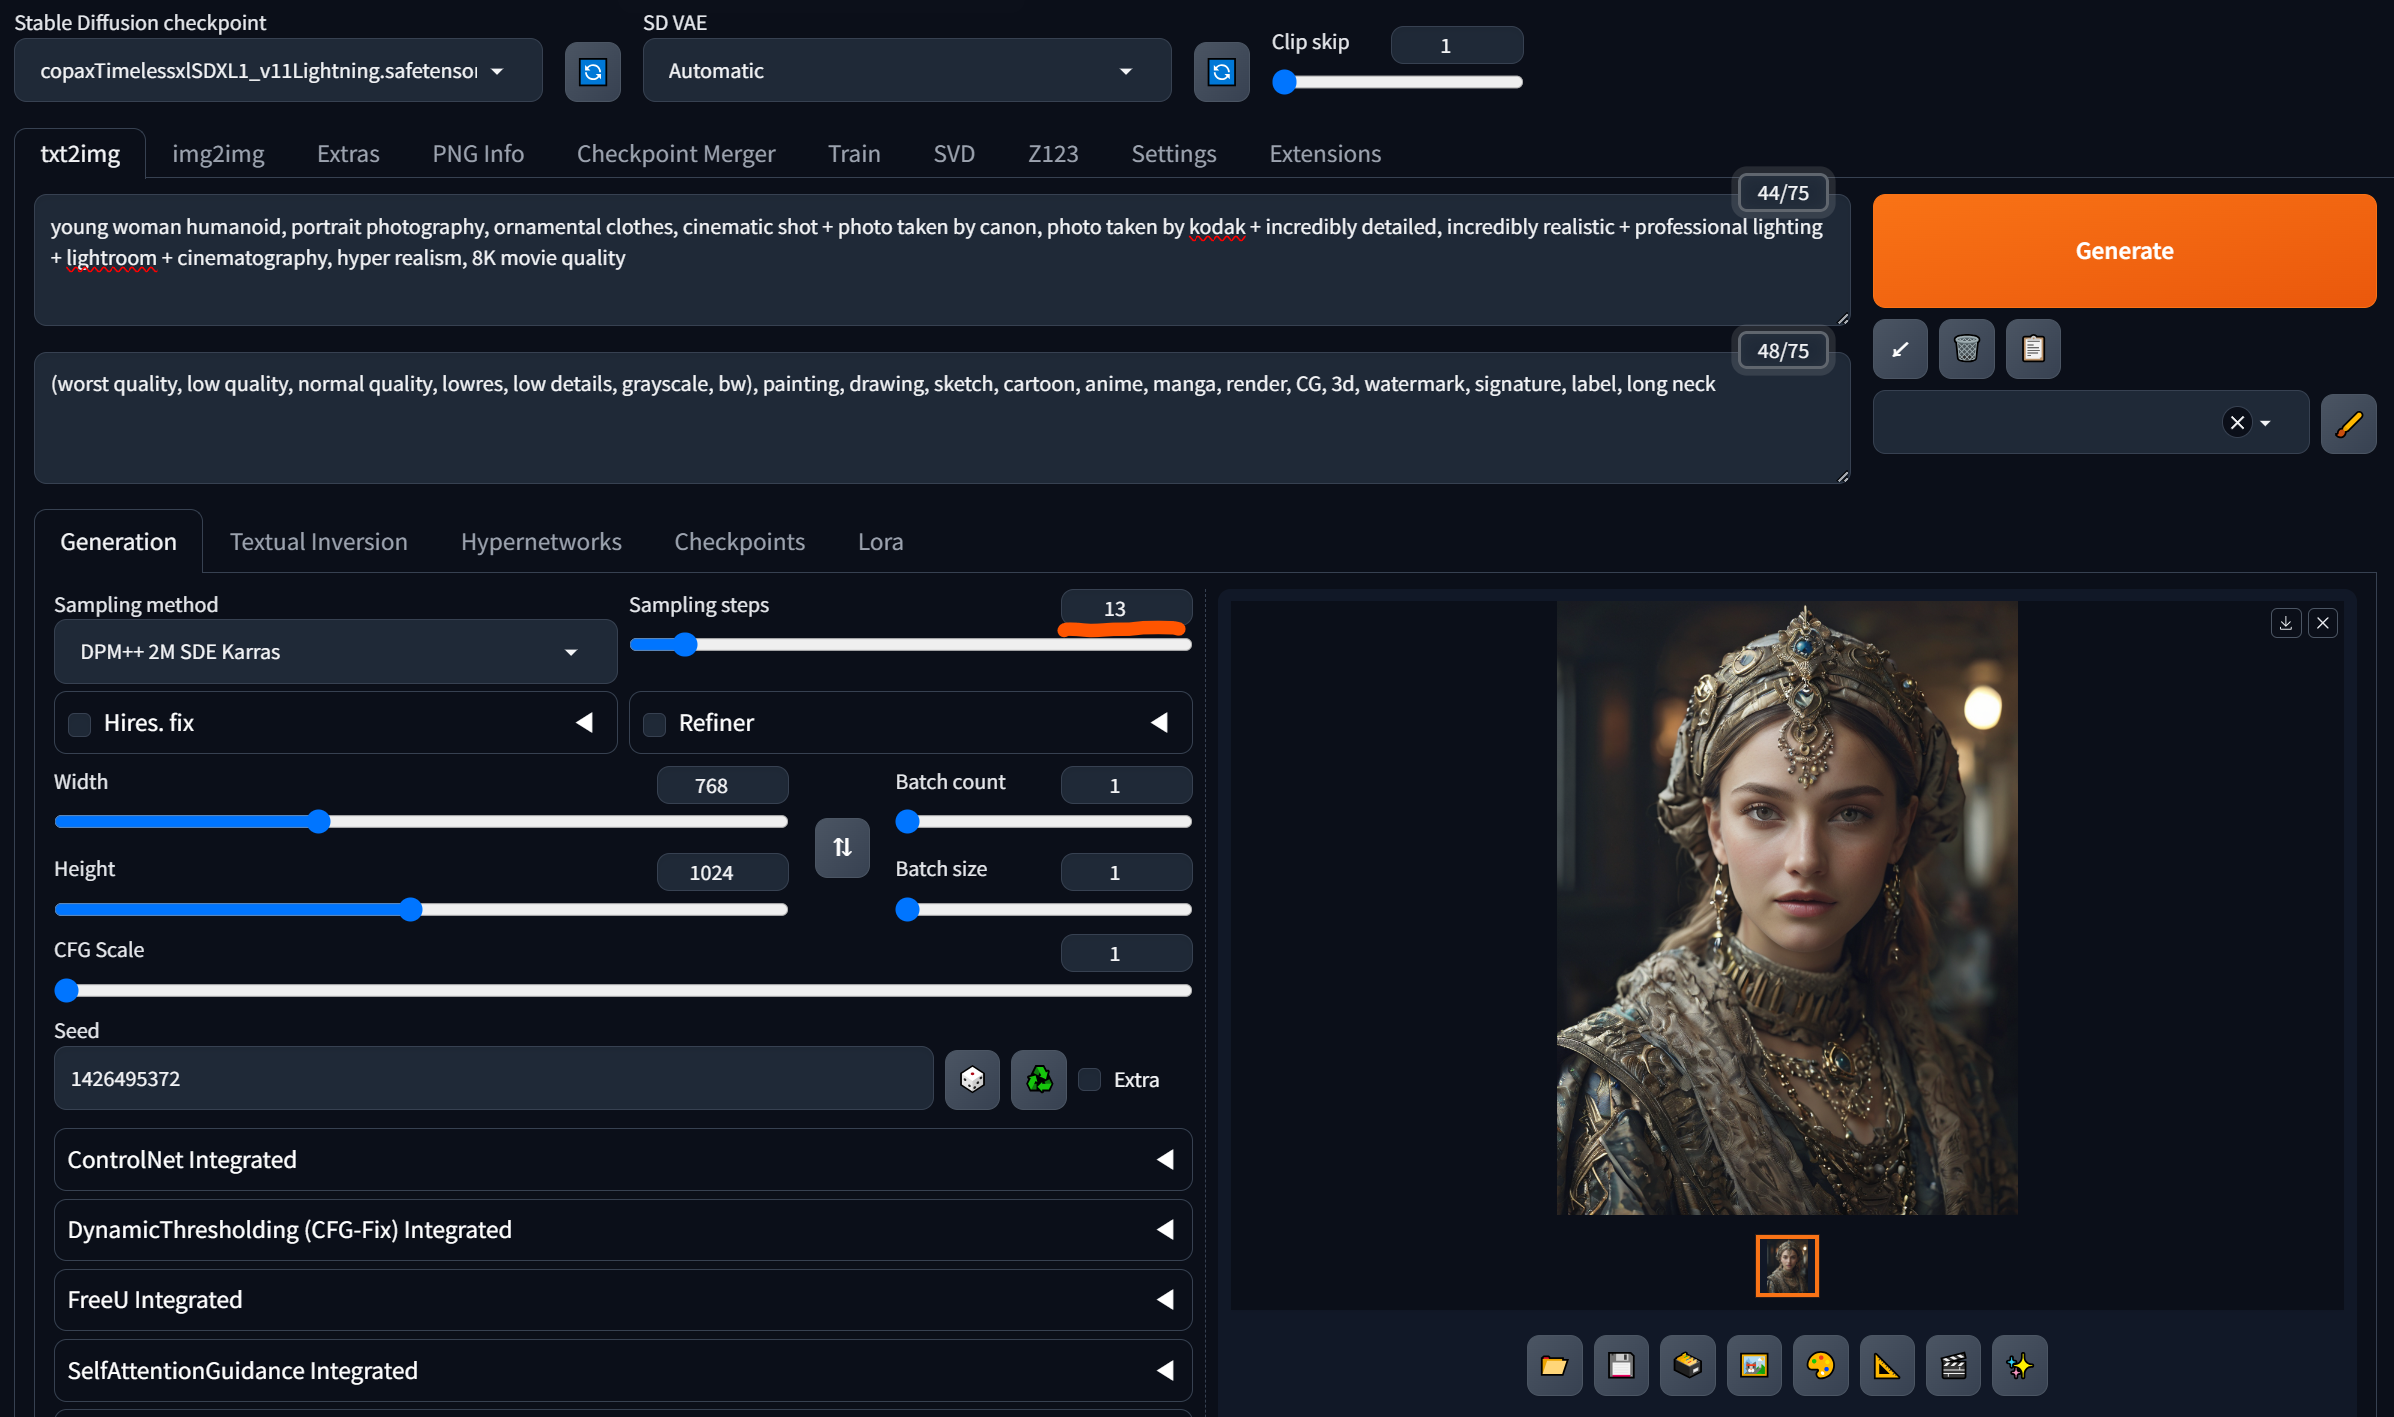Swap width and height values
Image resolution: width=2394 pixels, height=1417 pixels.
(842, 847)
